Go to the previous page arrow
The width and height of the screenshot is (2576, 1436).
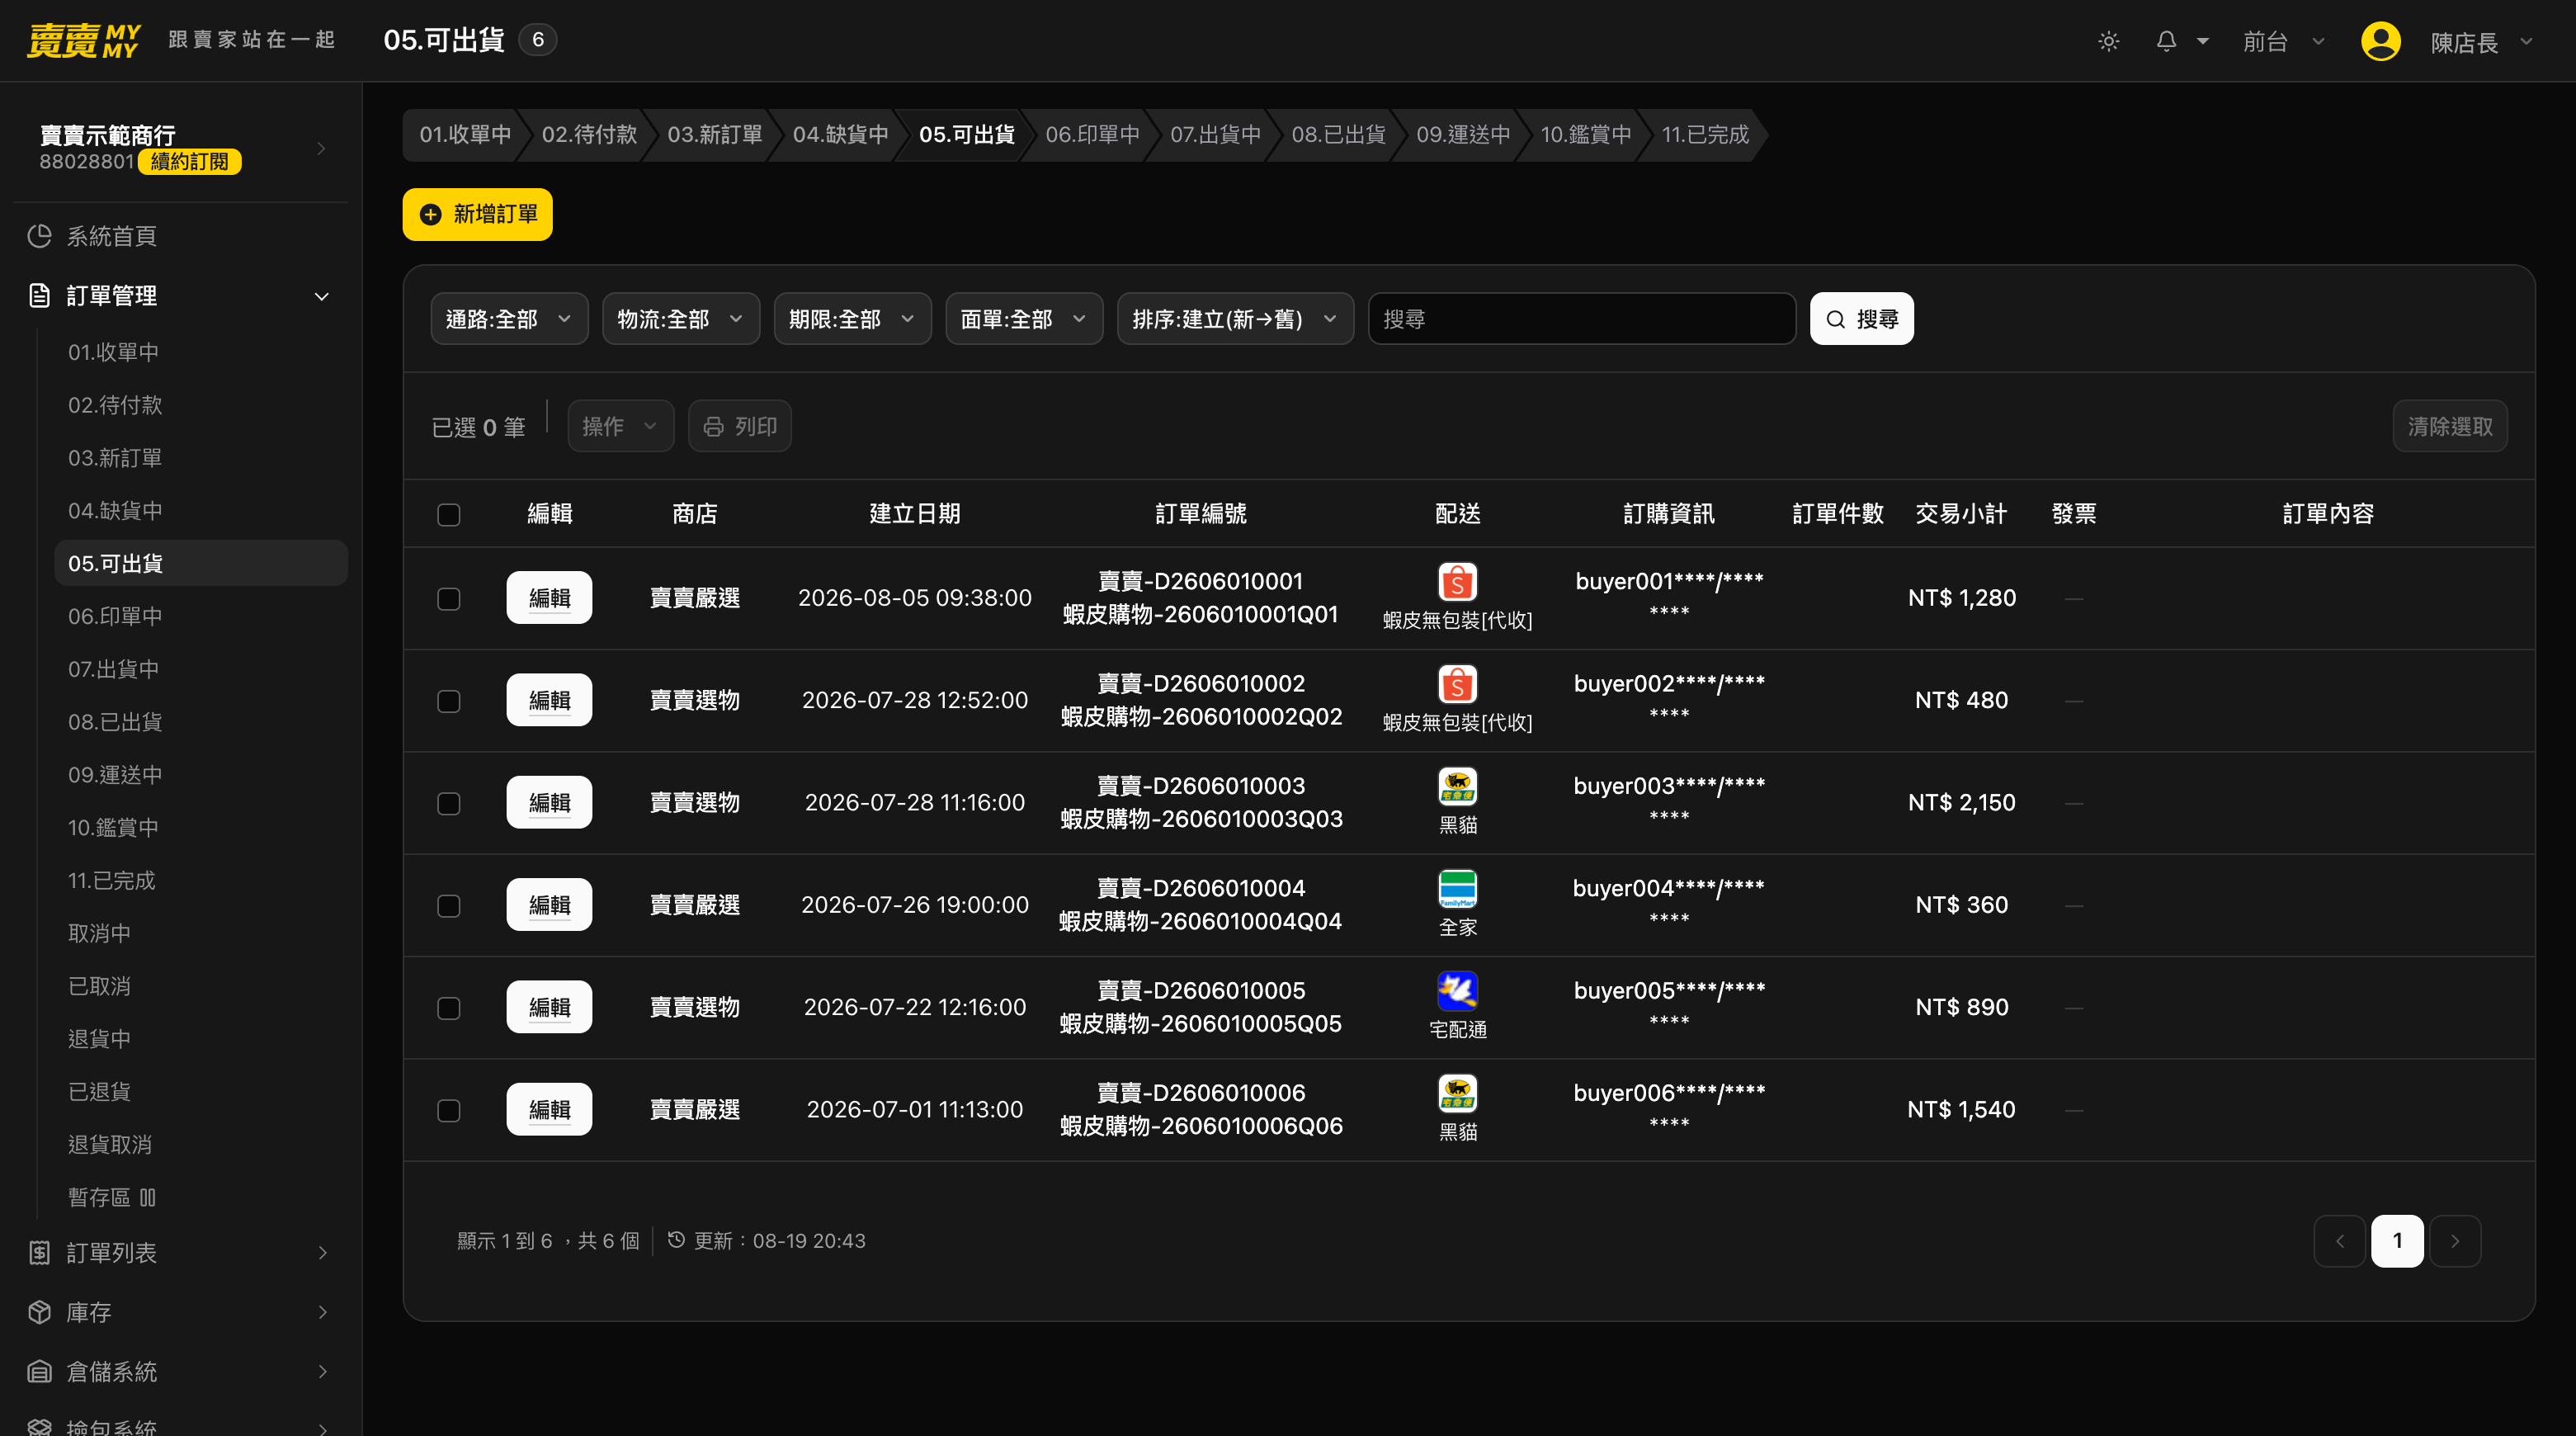pos(2339,1241)
